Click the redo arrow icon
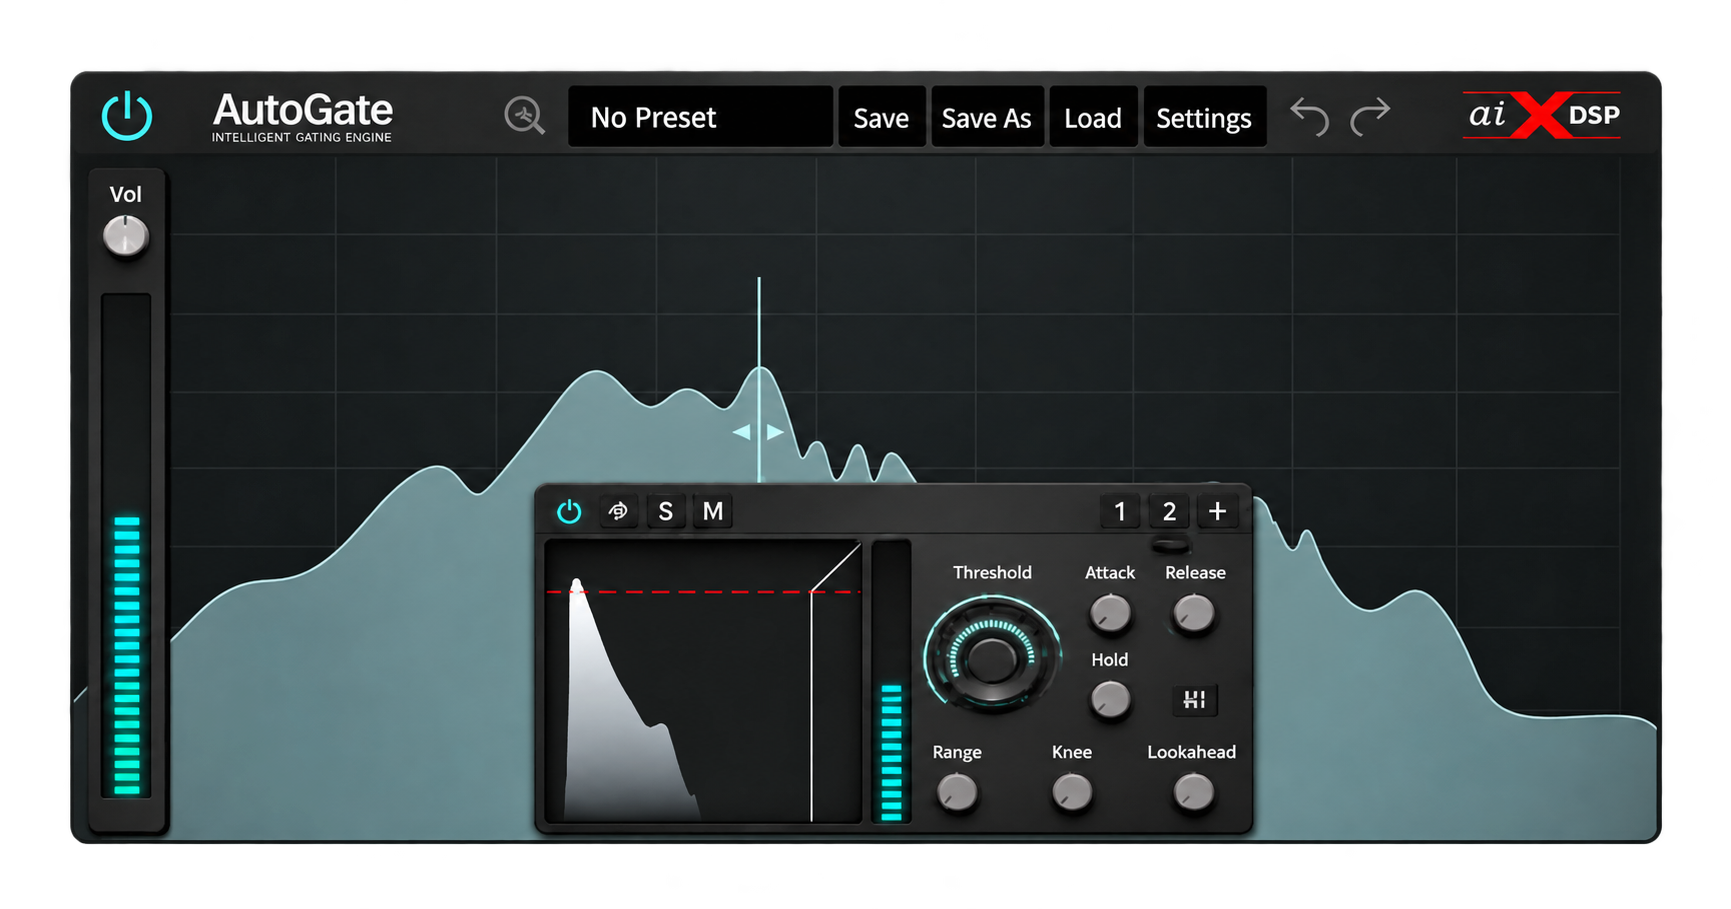Screen dimensions: 1731x909 point(1370,116)
